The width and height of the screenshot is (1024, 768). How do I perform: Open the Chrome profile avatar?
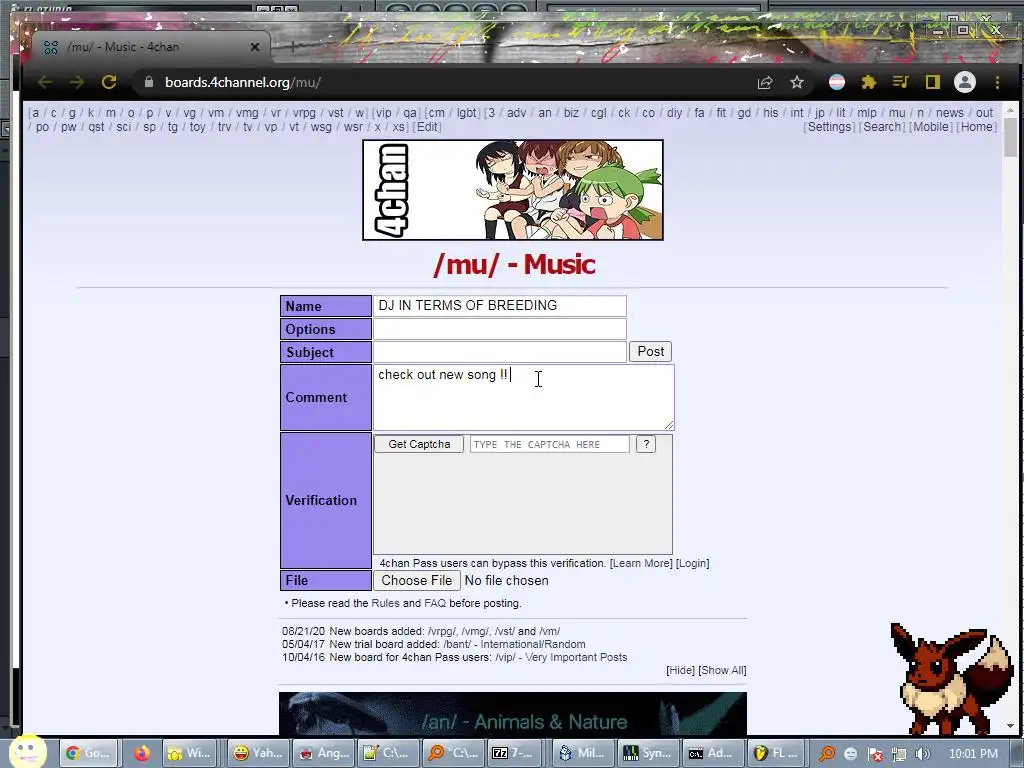(965, 82)
